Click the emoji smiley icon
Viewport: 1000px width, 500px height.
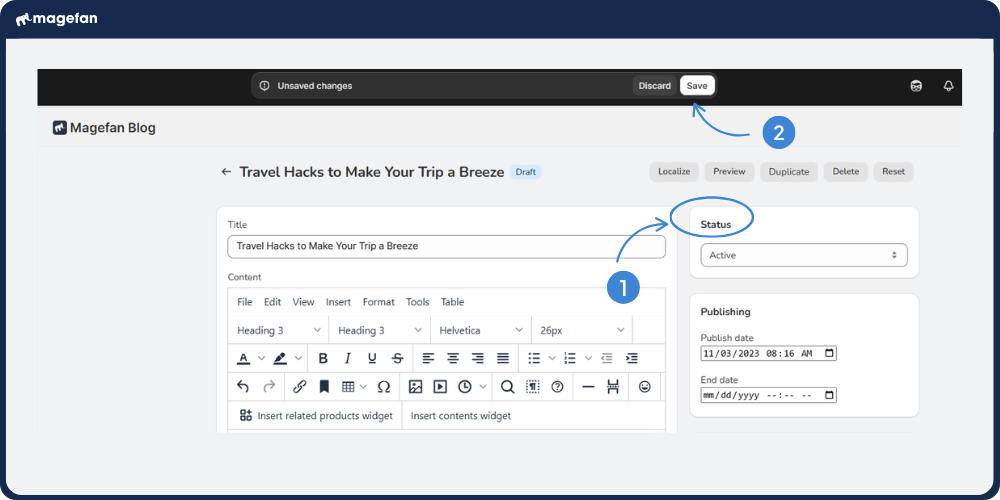pyautogui.click(x=645, y=386)
